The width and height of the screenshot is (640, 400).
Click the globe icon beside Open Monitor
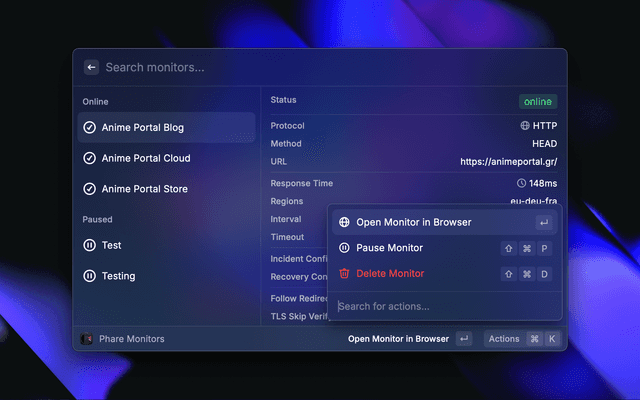point(344,222)
